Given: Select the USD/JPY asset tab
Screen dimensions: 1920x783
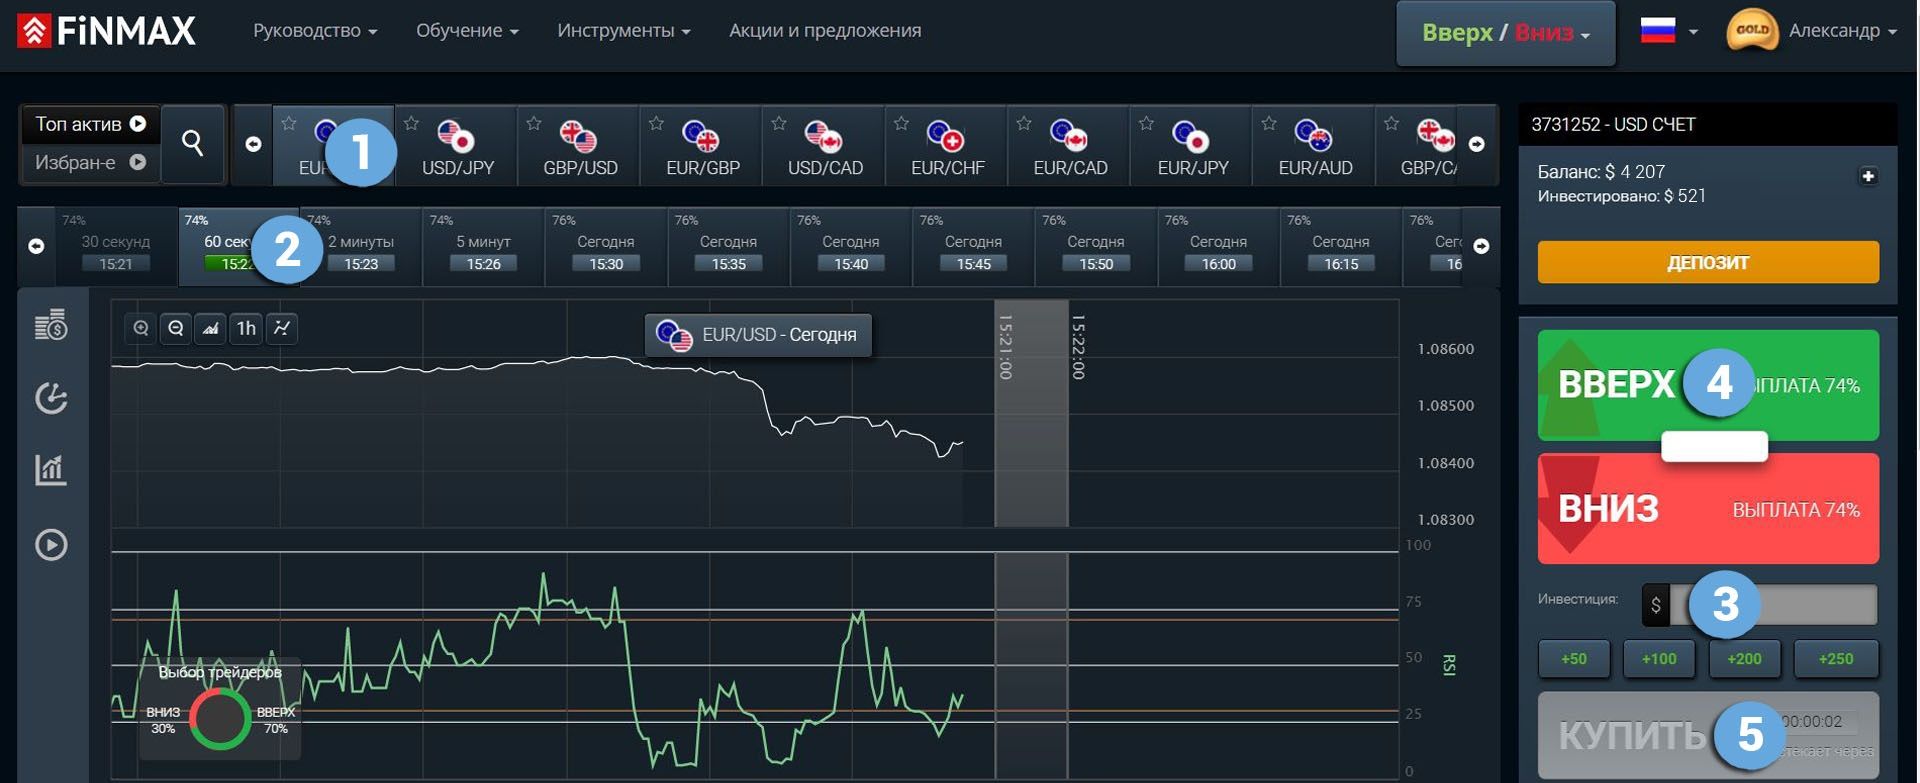Looking at the screenshot, I should click(458, 146).
